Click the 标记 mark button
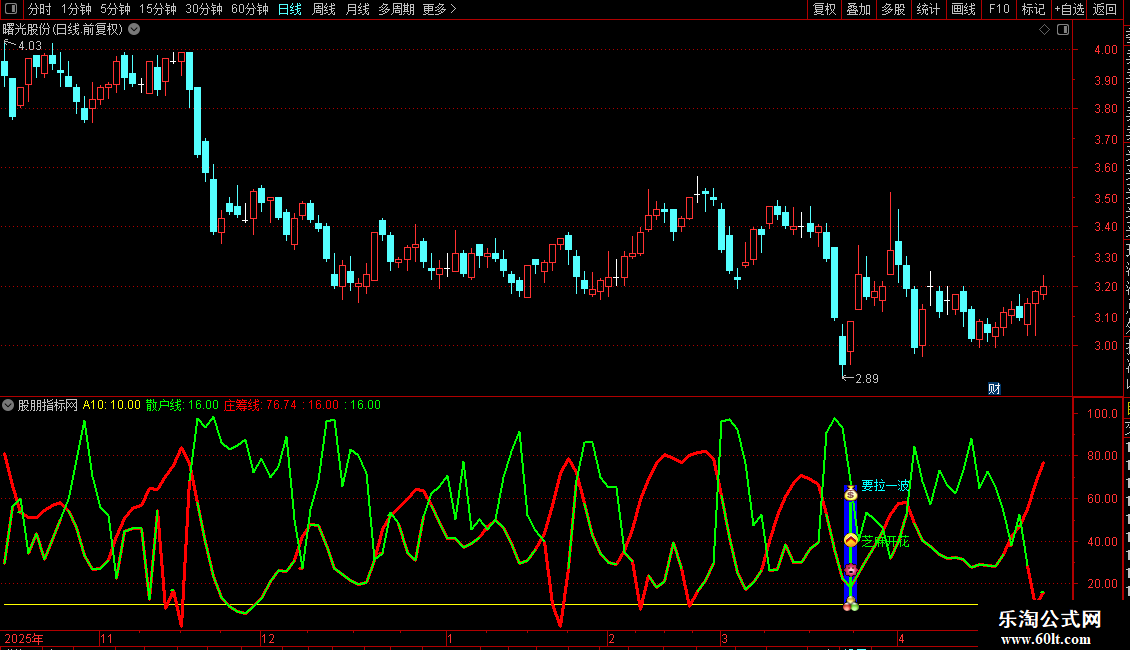Screen dimensions: 1130x650 point(1033,9)
